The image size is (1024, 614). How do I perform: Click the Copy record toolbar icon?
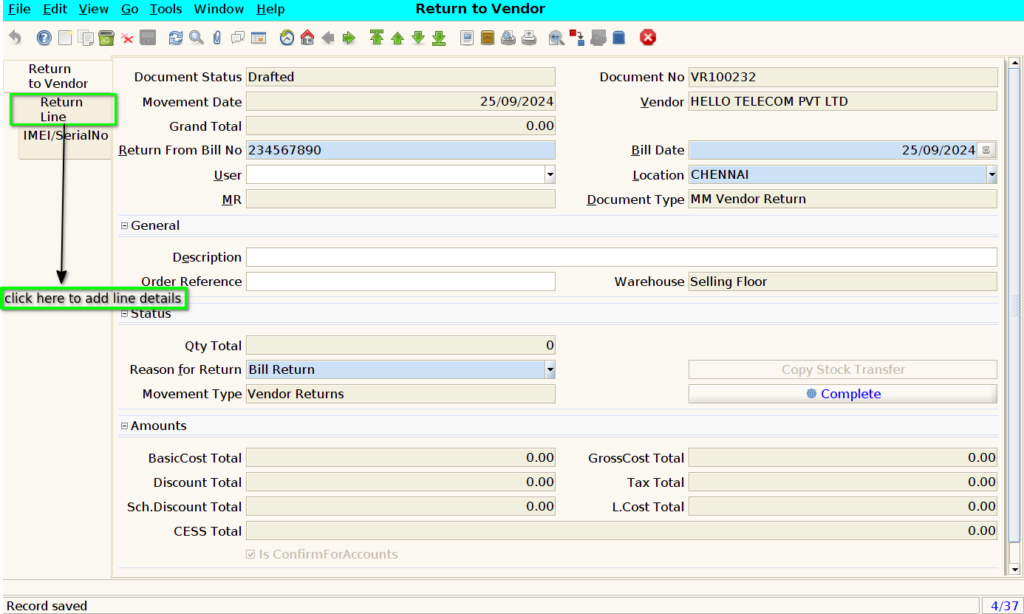click(x=86, y=38)
